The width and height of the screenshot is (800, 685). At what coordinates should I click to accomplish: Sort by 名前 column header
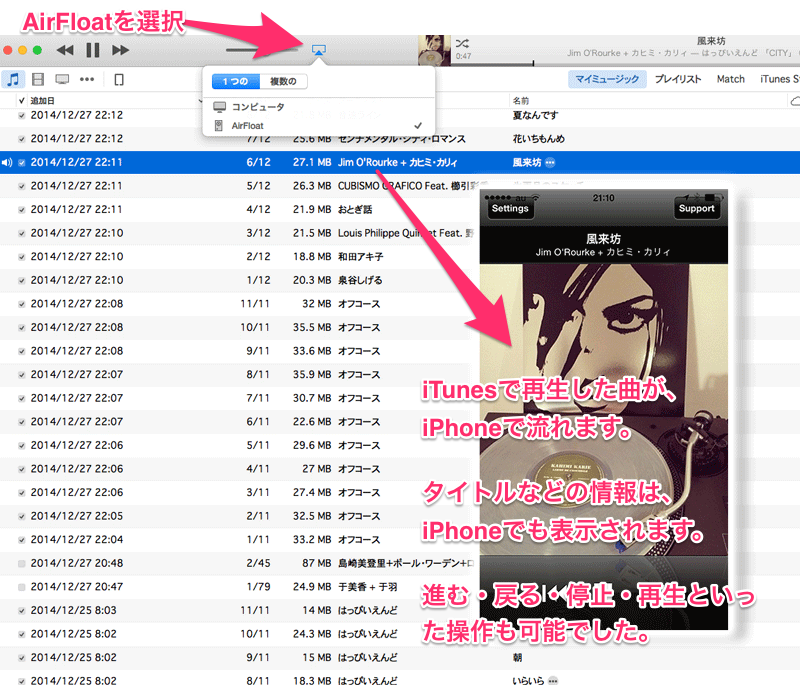click(520, 101)
